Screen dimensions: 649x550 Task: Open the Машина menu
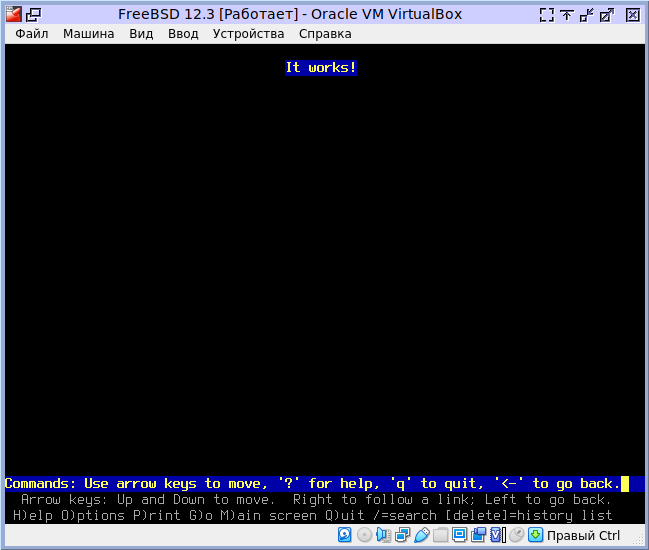pos(89,34)
